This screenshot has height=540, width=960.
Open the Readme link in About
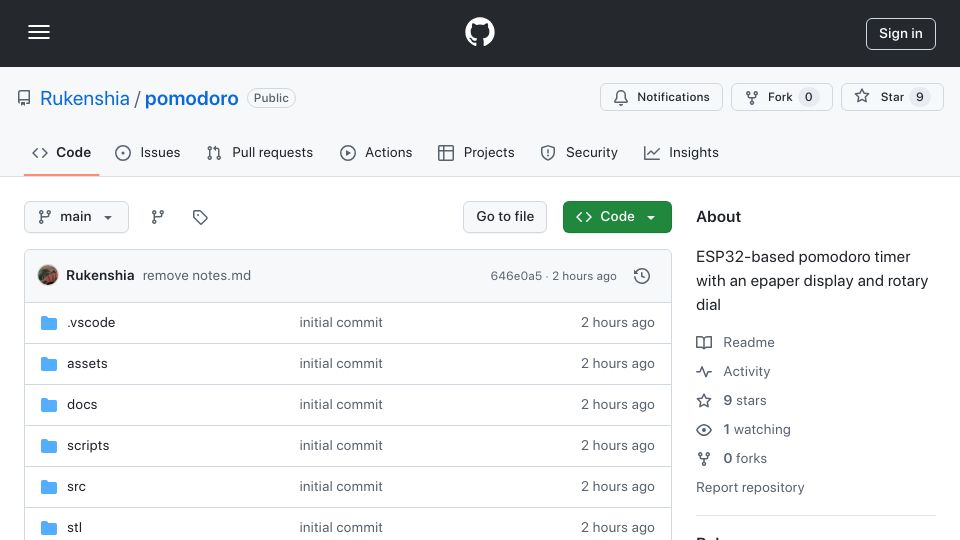tap(749, 342)
